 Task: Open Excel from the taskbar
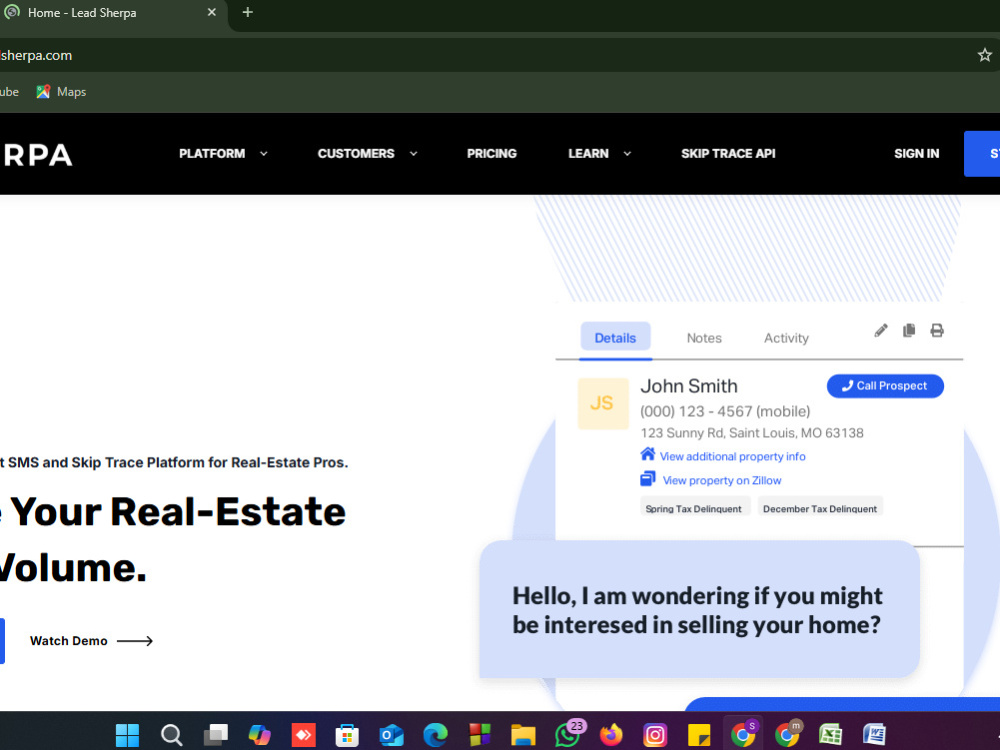(x=830, y=735)
